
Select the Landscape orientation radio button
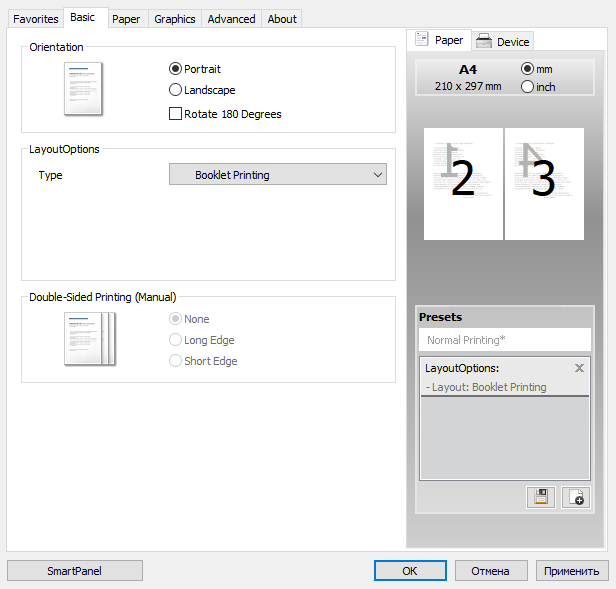(x=175, y=90)
